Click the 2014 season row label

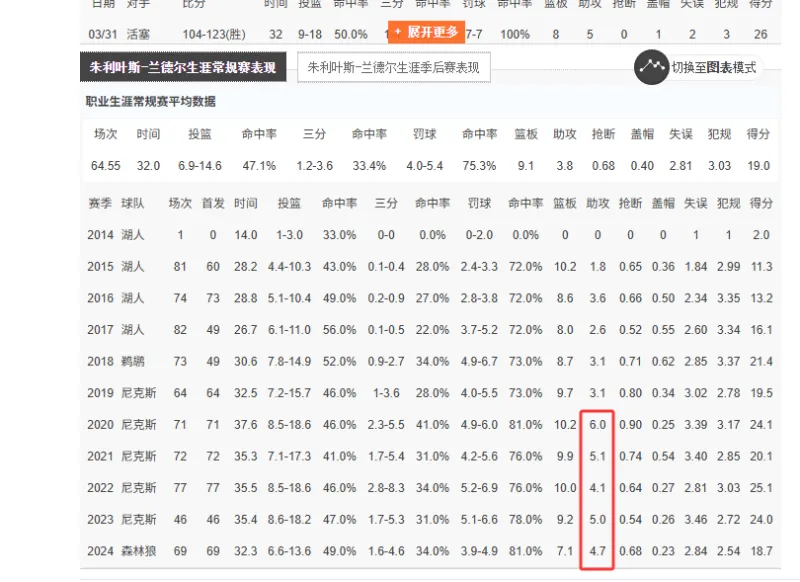click(x=101, y=235)
